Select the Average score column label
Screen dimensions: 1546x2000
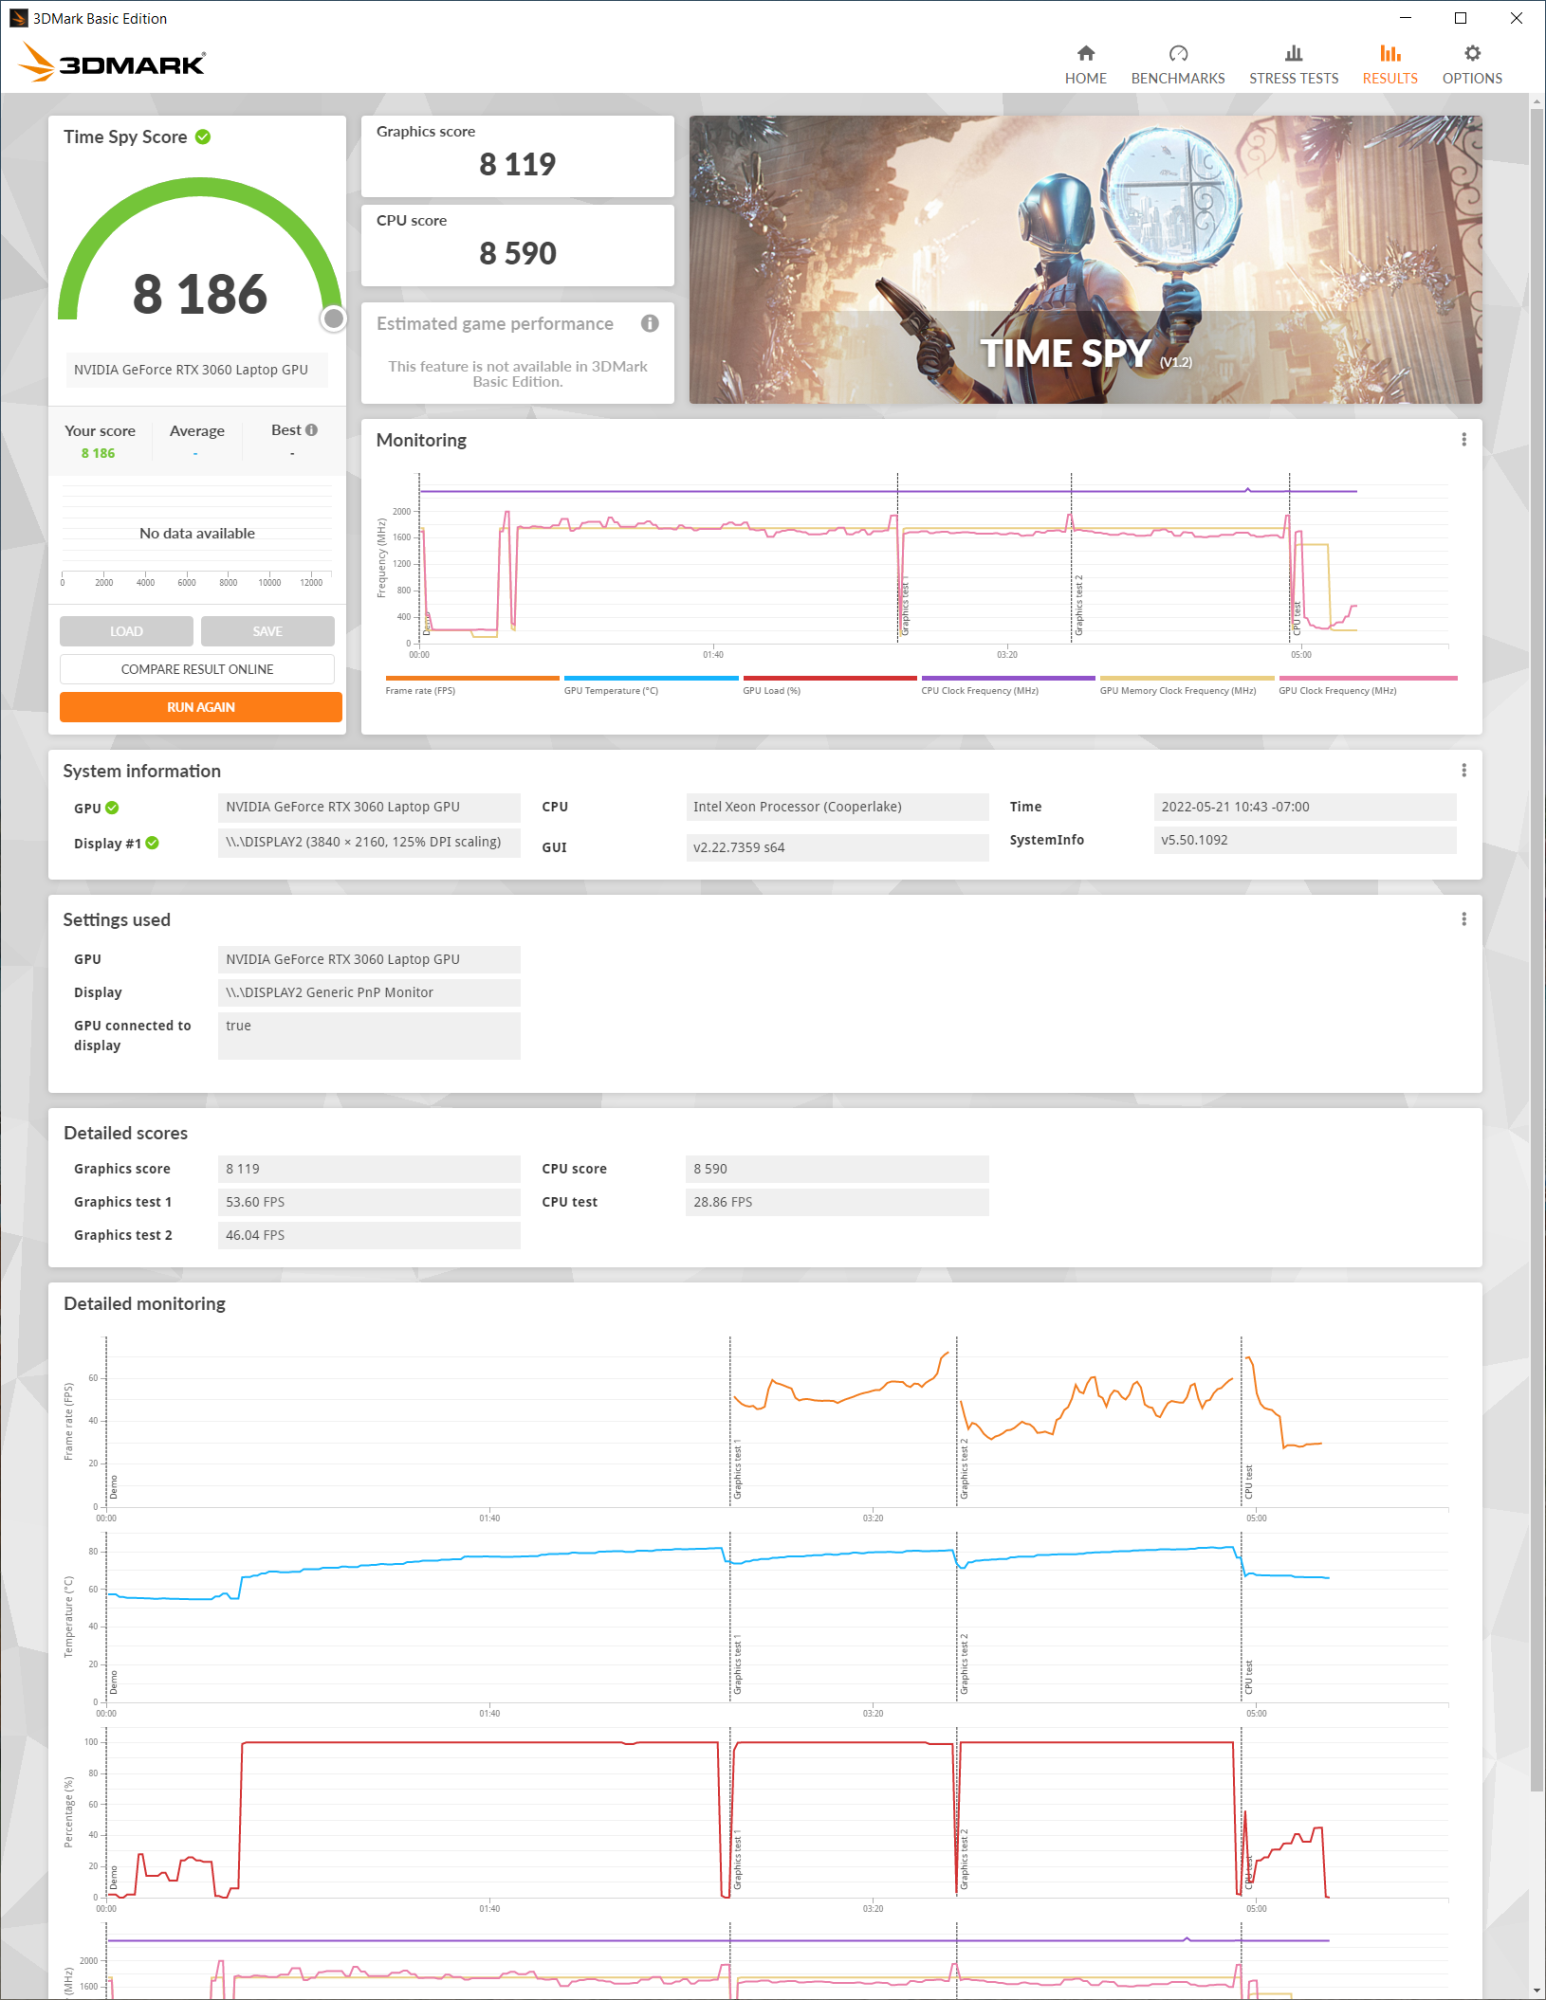(197, 431)
